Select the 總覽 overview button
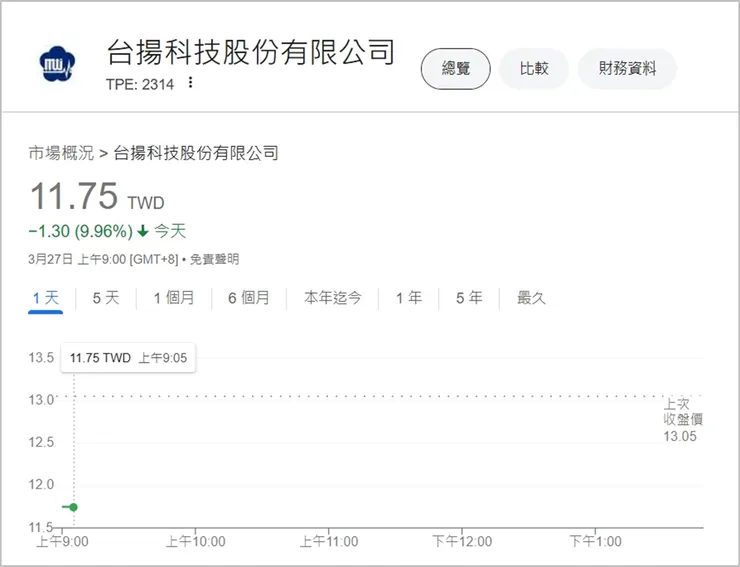 [455, 68]
